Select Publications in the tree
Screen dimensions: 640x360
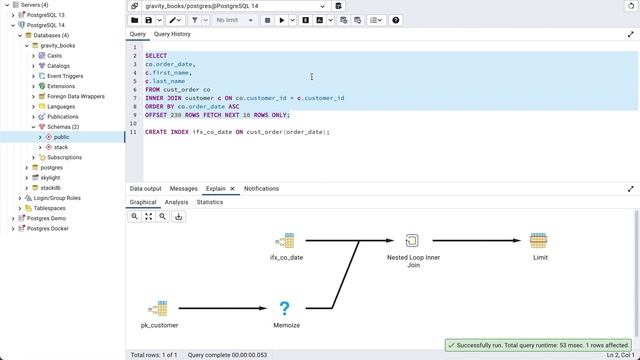63,117
